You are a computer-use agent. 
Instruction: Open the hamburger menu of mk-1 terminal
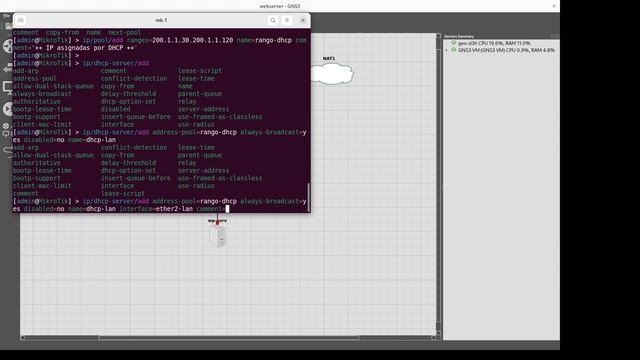pos(287,20)
